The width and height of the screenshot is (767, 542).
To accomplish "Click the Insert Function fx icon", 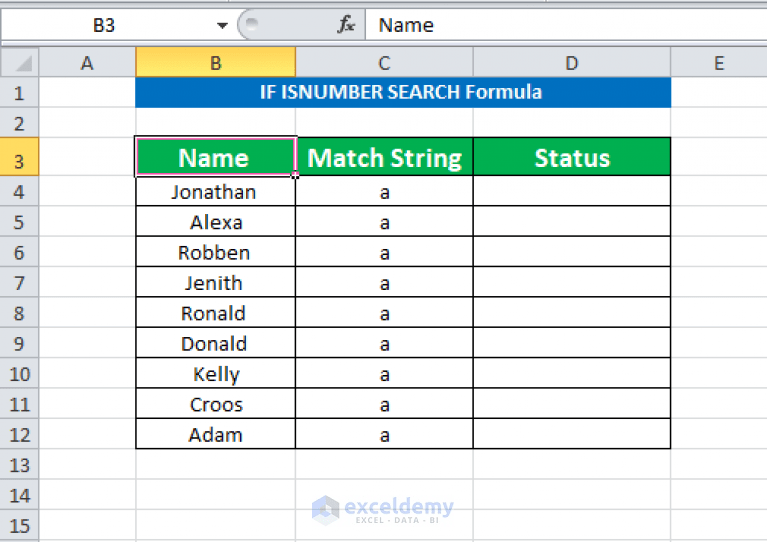I will 346,24.
